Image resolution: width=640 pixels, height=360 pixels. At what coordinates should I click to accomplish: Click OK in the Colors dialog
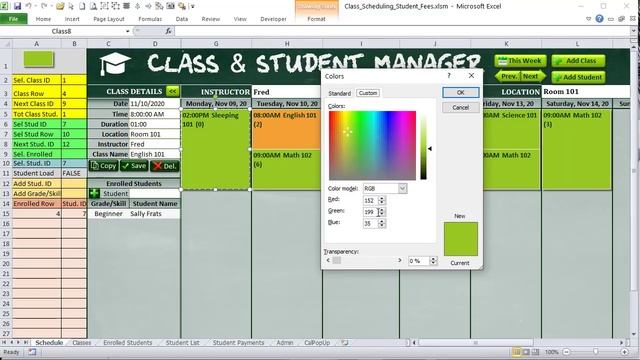coord(460,93)
